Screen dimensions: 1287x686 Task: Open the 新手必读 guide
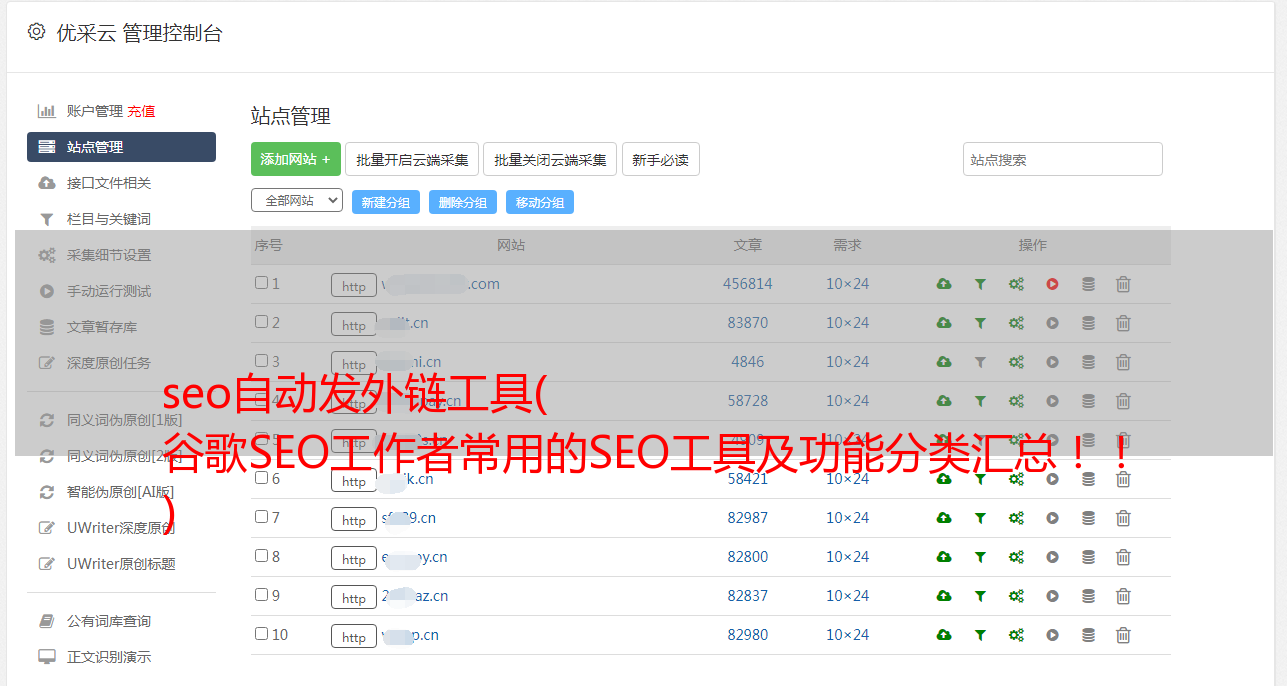pos(661,159)
